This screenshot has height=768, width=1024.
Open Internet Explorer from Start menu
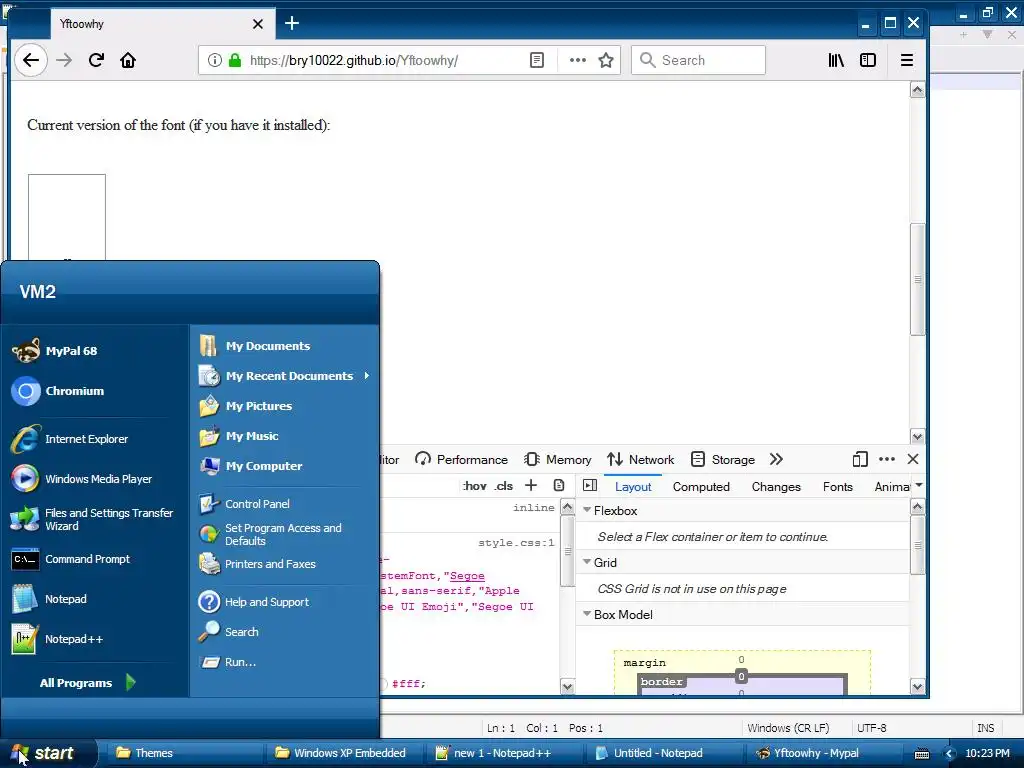[x=71, y=439]
